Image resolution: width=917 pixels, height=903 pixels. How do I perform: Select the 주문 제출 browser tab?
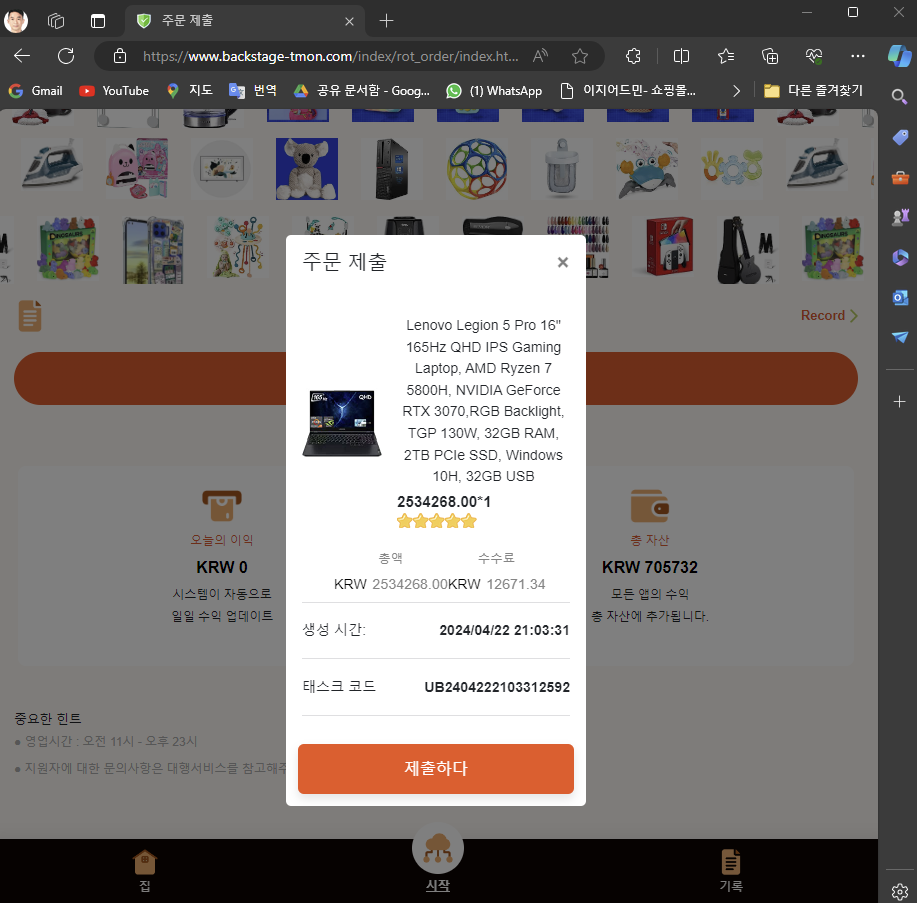pyautogui.click(x=244, y=21)
